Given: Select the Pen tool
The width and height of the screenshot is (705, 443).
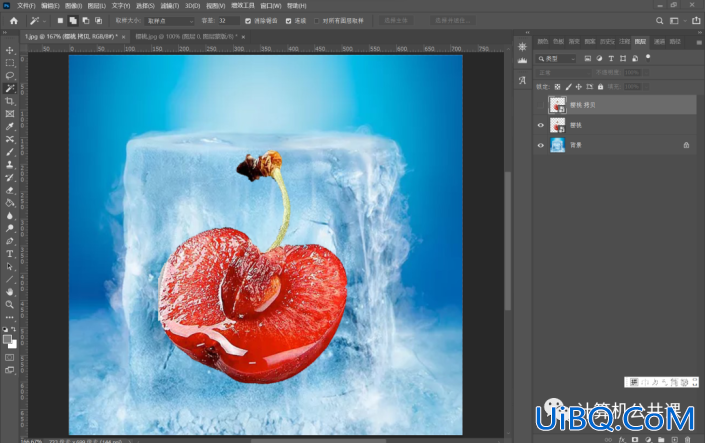Looking at the screenshot, I should [x=9, y=241].
